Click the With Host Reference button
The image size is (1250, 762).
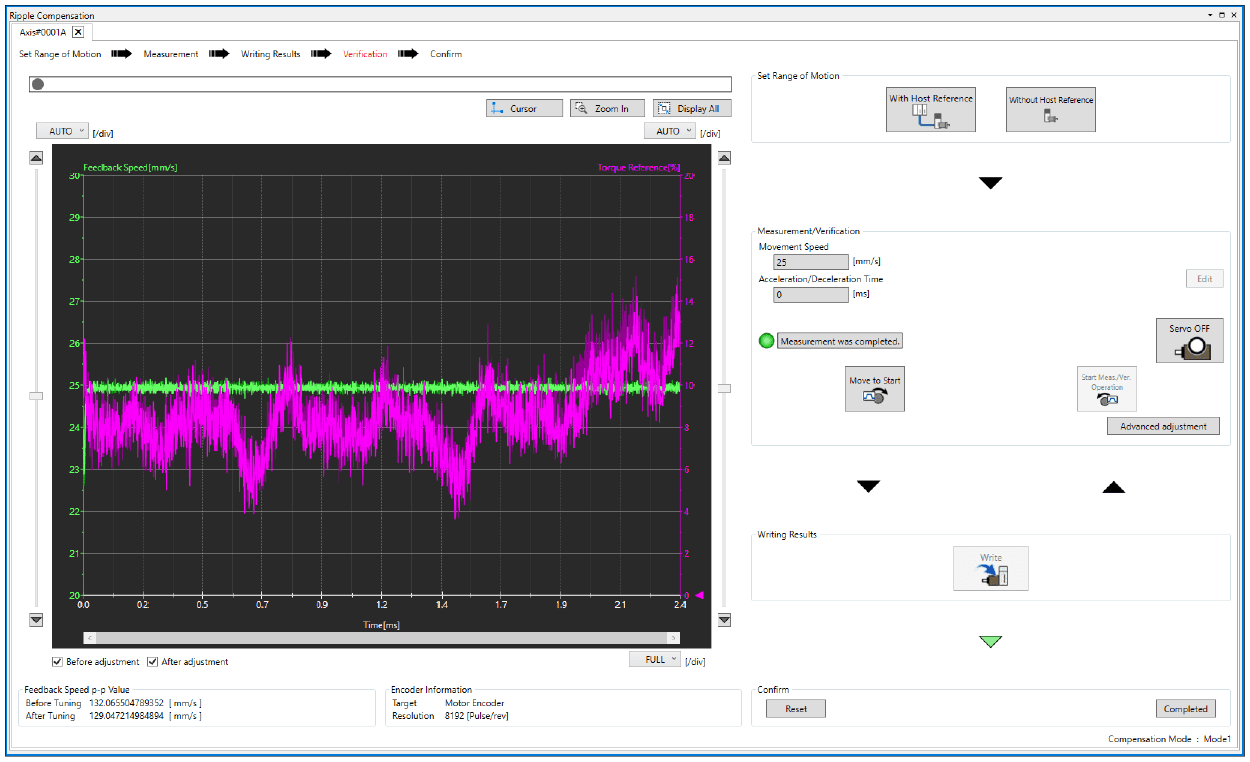point(930,109)
